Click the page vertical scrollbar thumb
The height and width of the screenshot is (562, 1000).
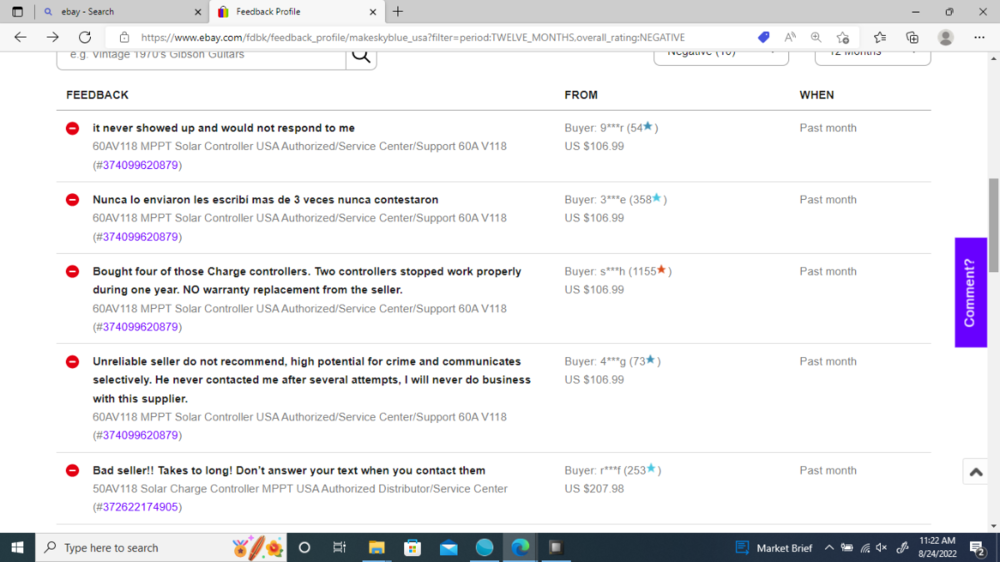click(994, 225)
